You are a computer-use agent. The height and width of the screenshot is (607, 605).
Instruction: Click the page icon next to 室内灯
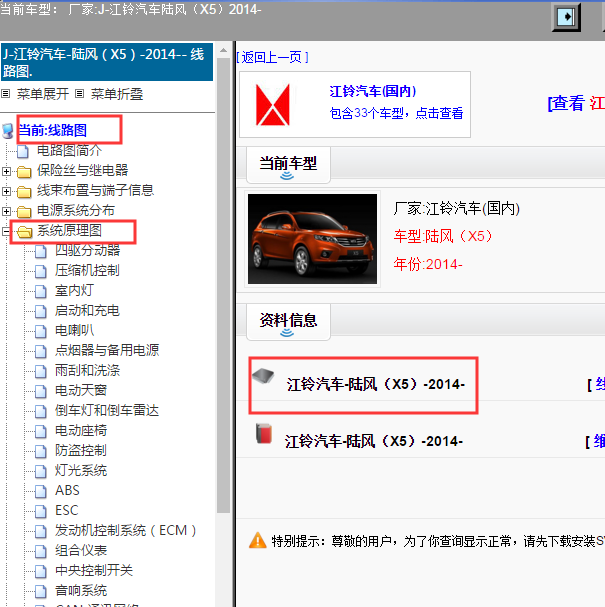(41, 291)
